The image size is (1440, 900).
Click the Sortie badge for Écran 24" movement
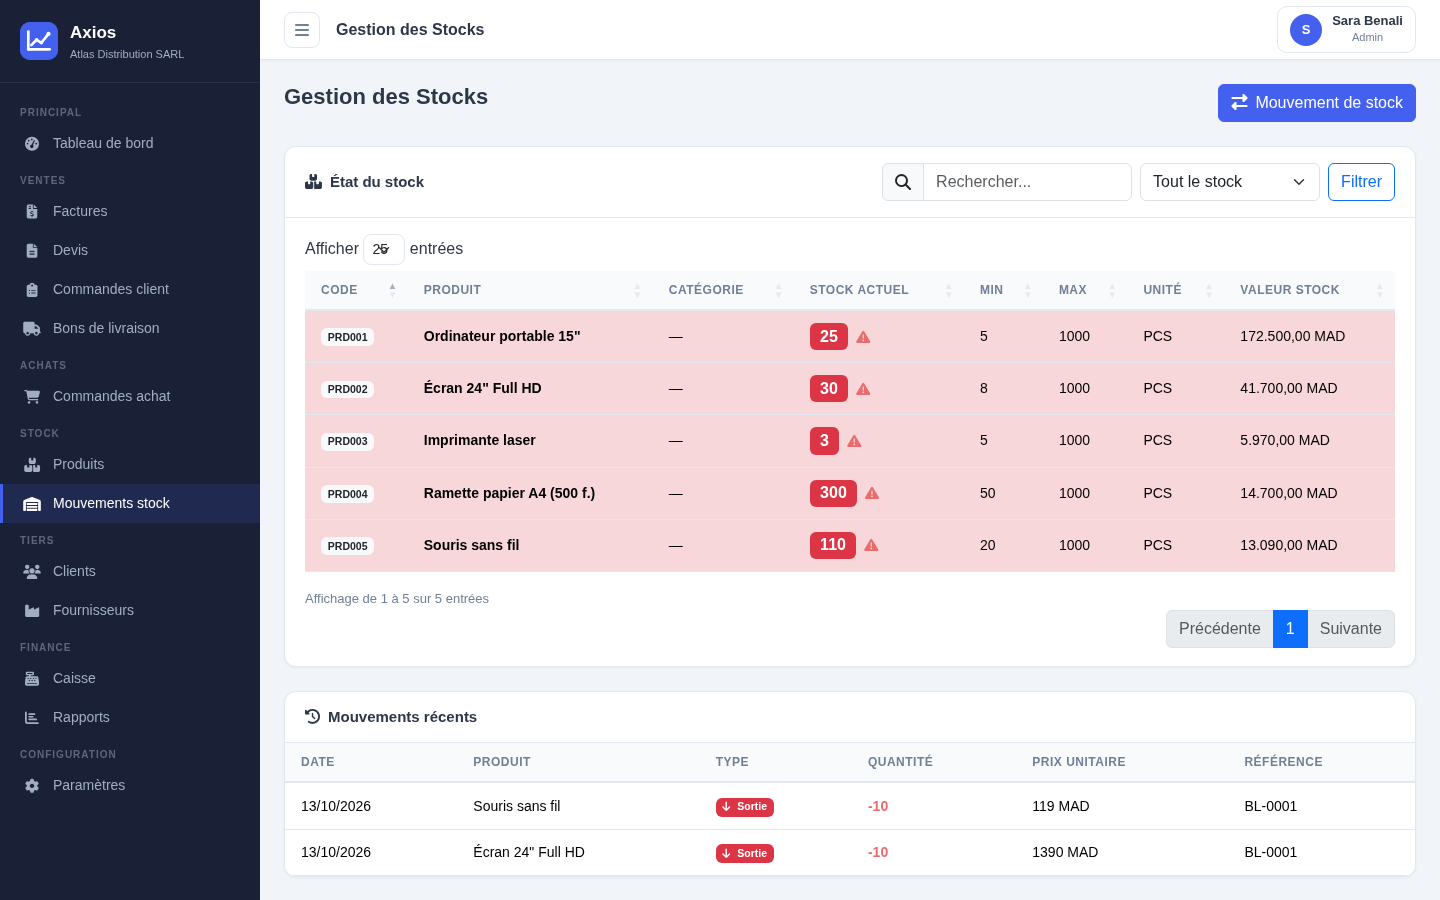[x=744, y=853]
